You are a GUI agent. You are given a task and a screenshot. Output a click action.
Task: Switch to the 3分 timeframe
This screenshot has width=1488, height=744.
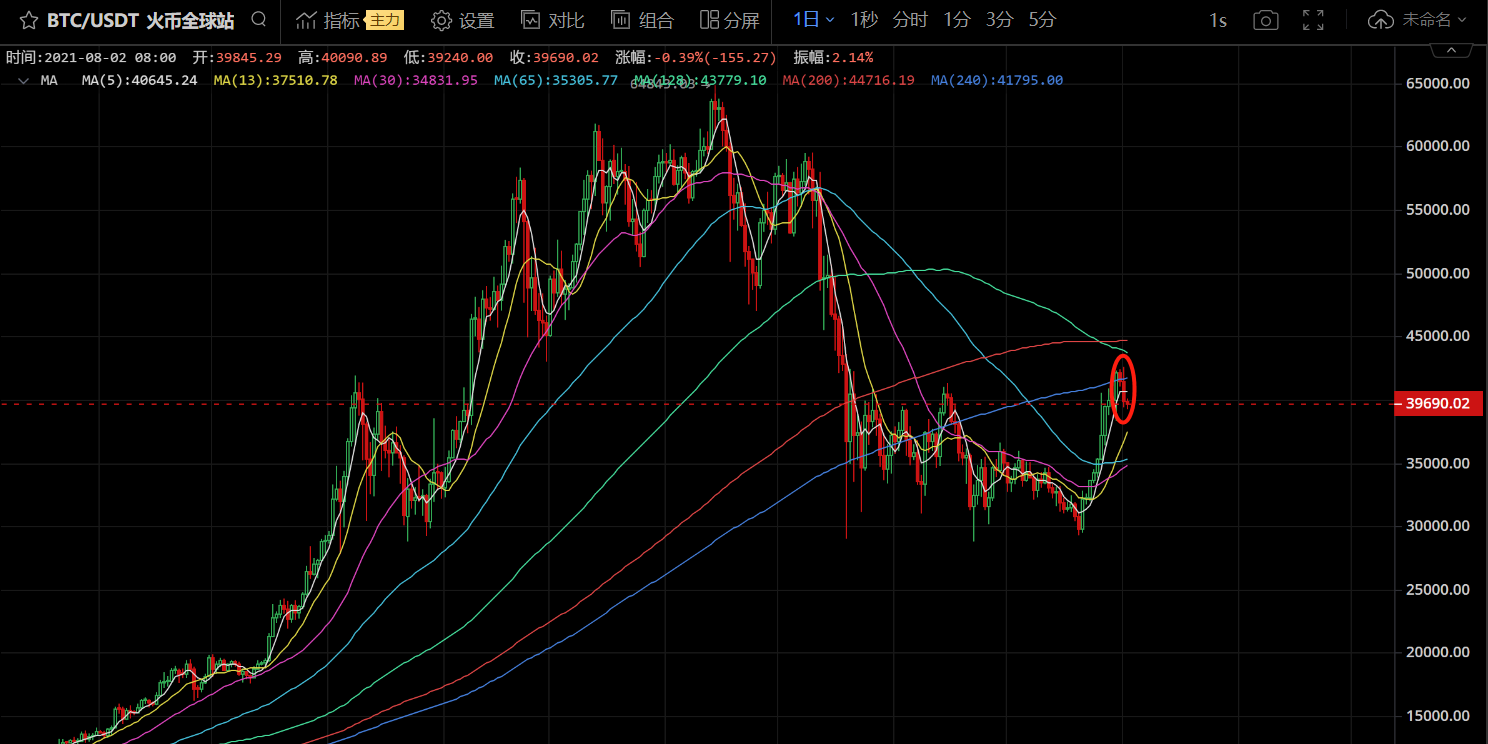click(x=999, y=19)
